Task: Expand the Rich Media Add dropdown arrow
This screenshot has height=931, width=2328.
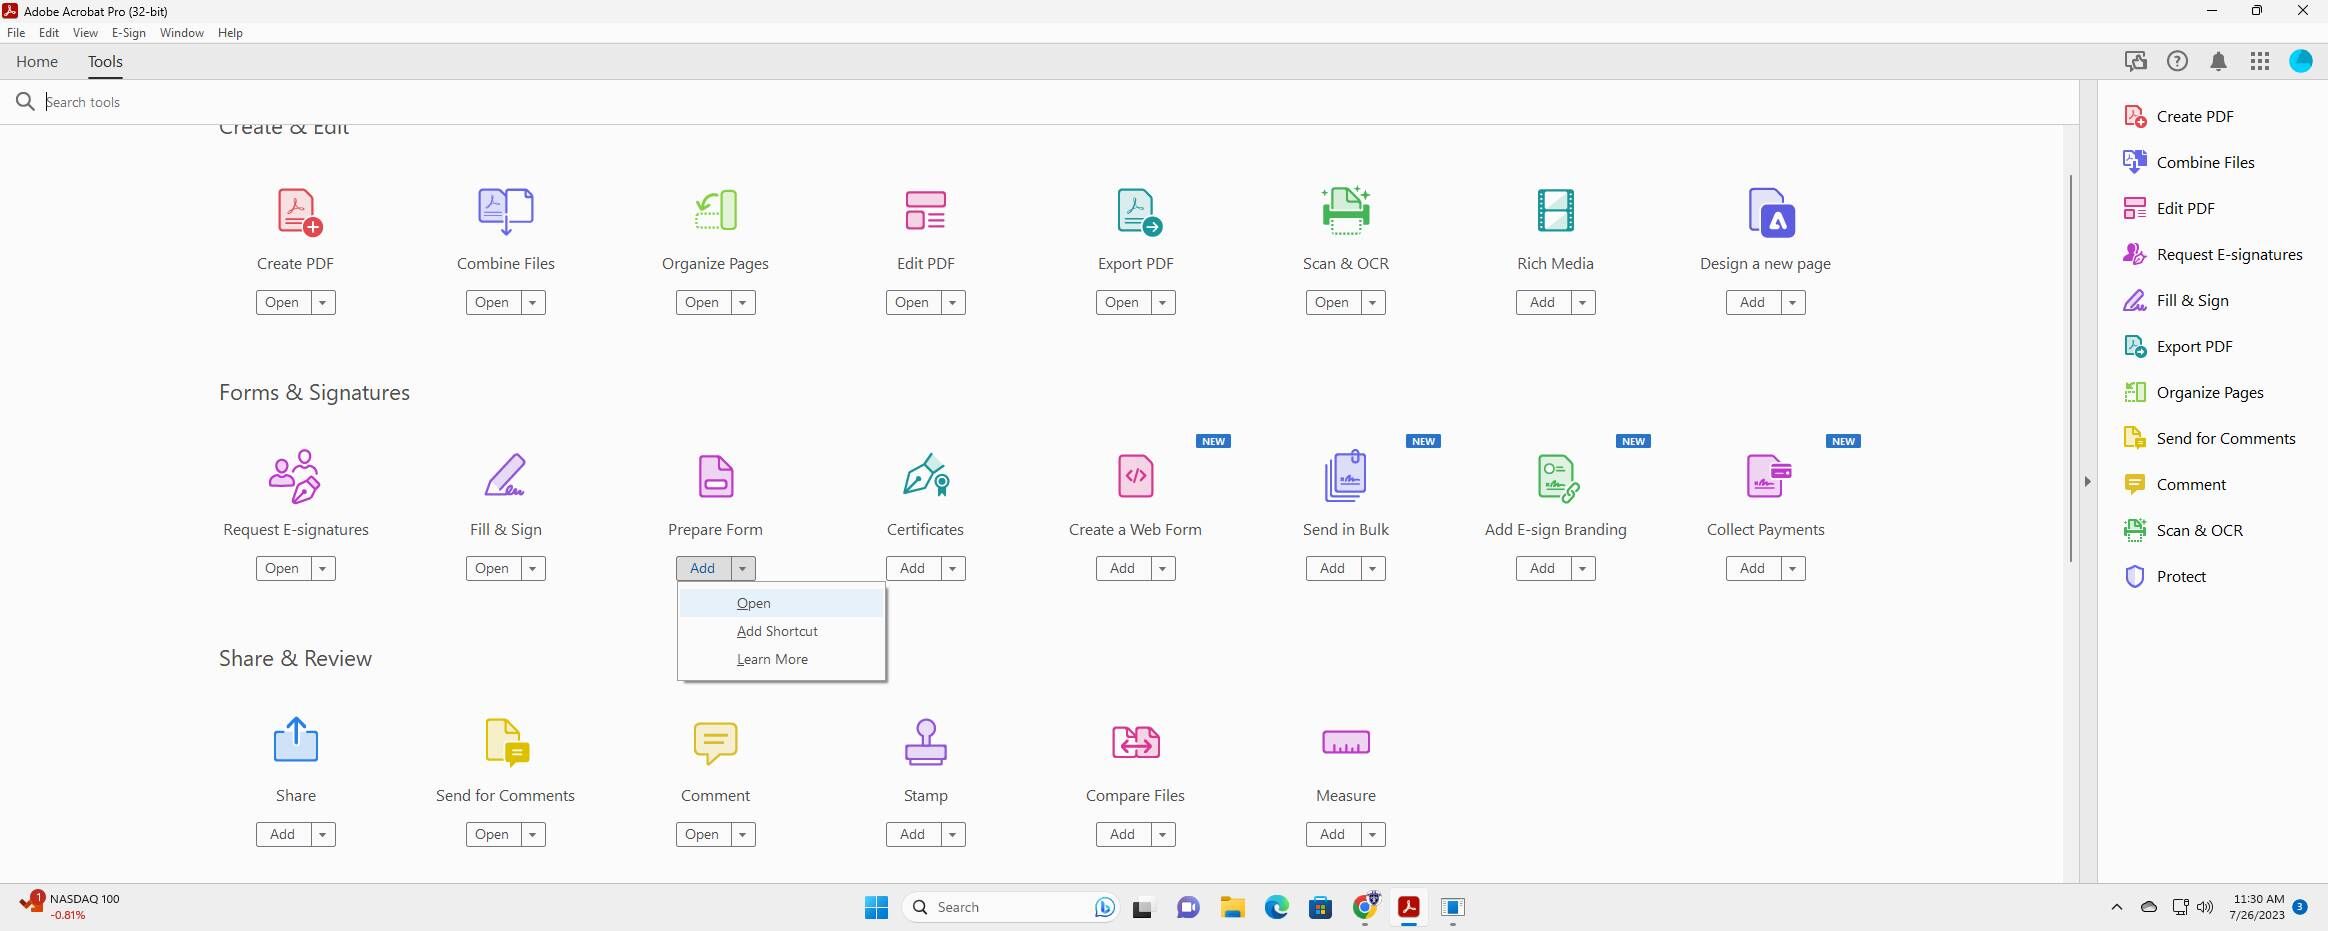Action: (x=1582, y=302)
